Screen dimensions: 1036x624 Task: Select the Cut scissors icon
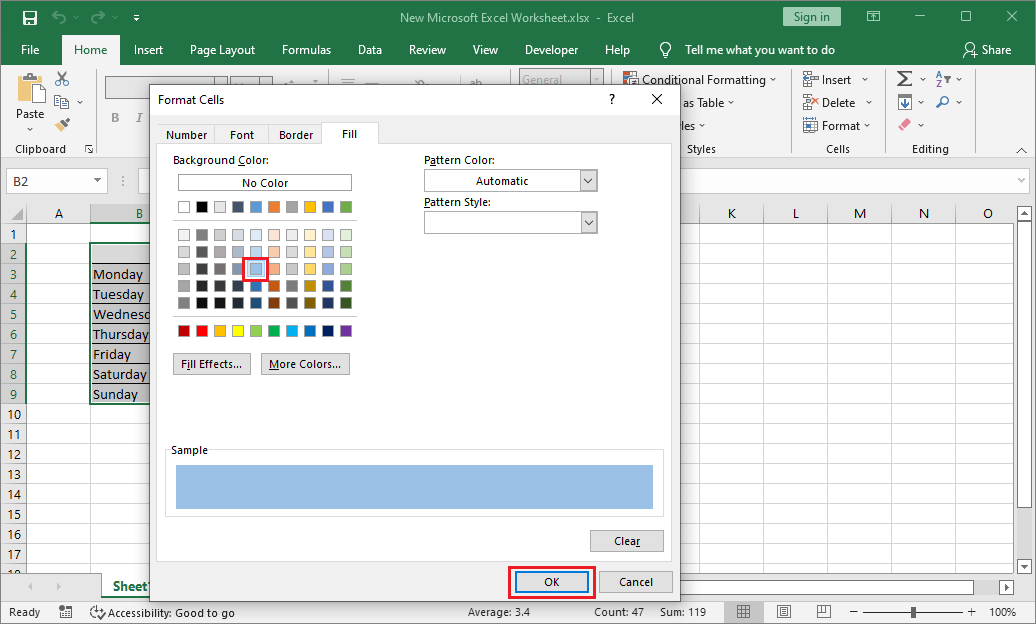tap(62, 78)
